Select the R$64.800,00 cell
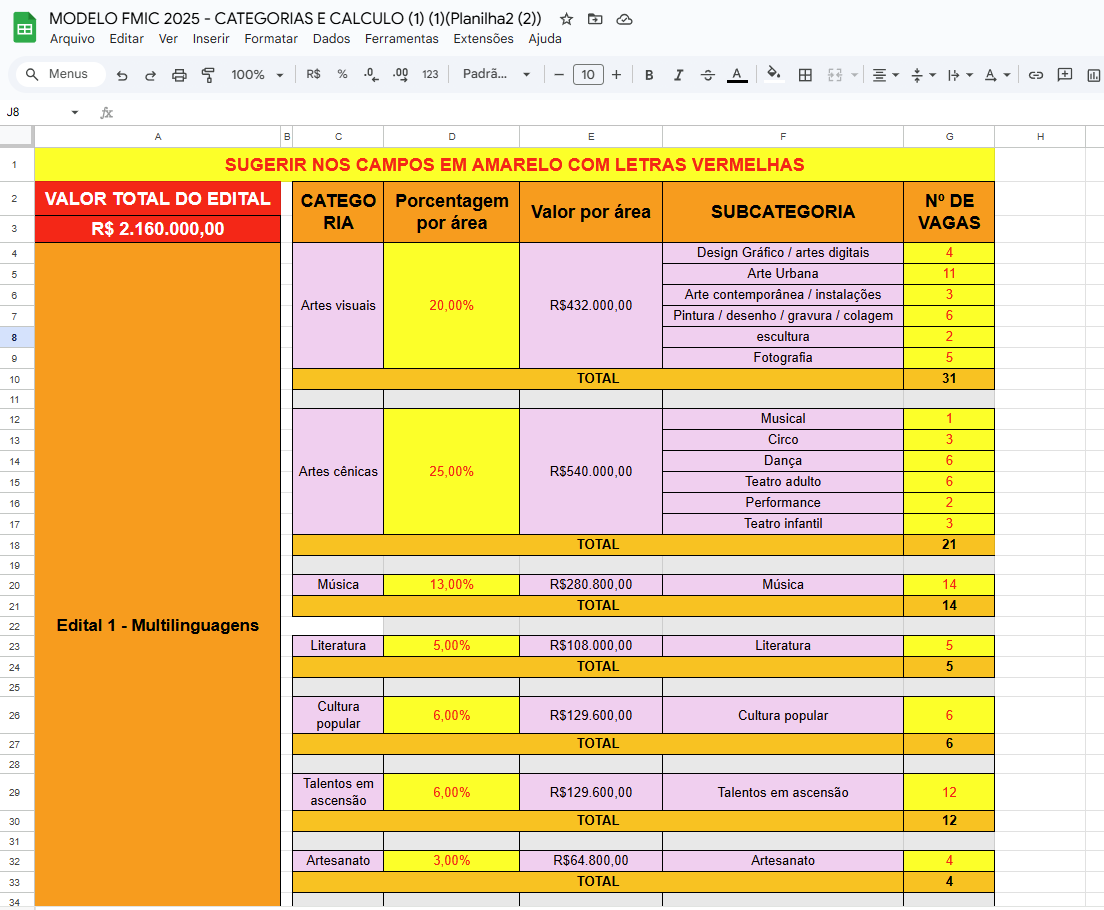This screenshot has width=1104, height=910. 591,861
